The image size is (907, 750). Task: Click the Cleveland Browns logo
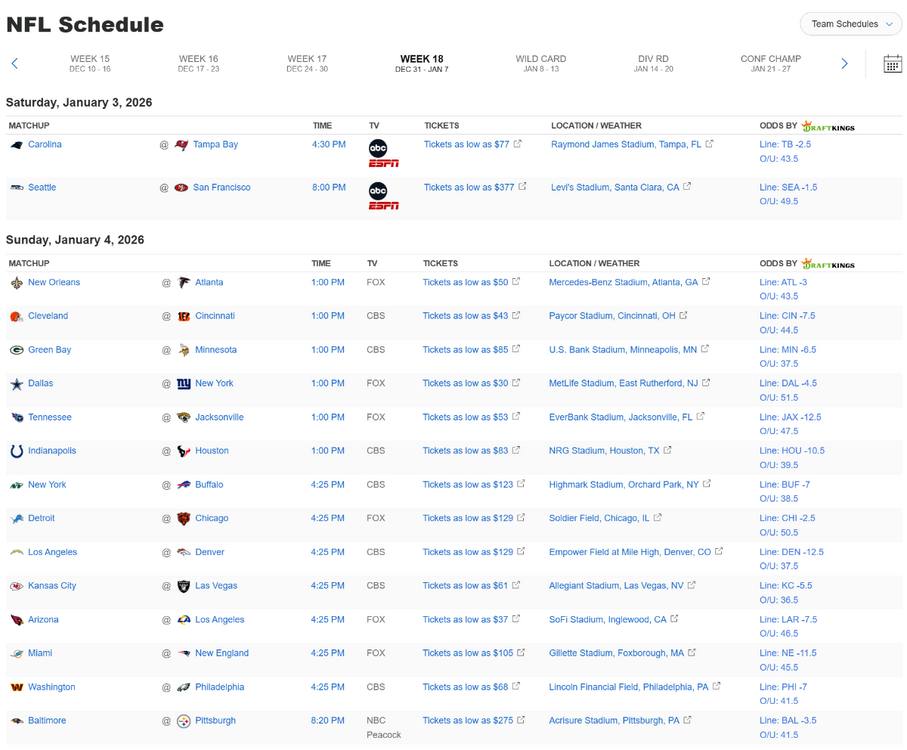17,316
